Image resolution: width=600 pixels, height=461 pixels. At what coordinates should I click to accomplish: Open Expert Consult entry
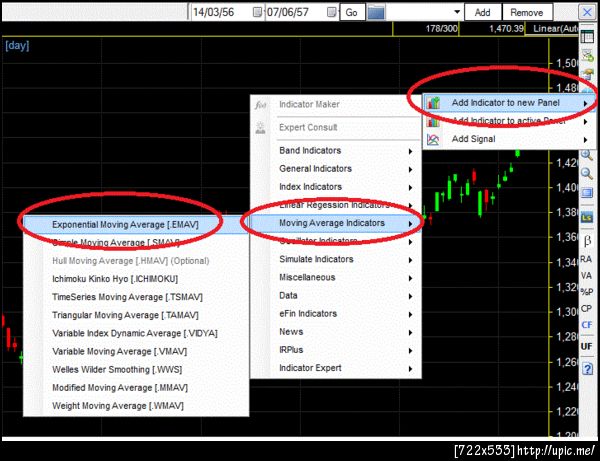point(337,127)
